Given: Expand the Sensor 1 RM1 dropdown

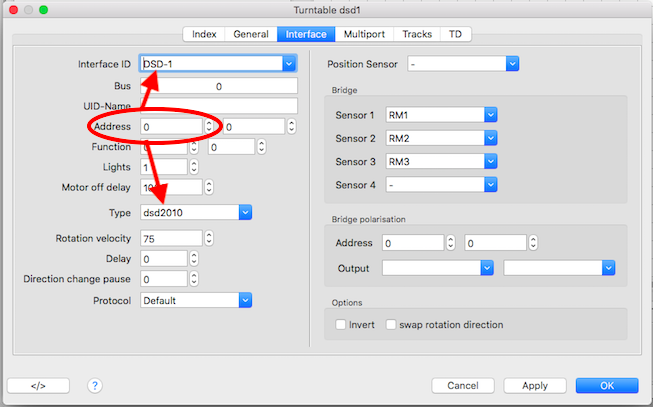Looking at the screenshot, I should coord(490,115).
